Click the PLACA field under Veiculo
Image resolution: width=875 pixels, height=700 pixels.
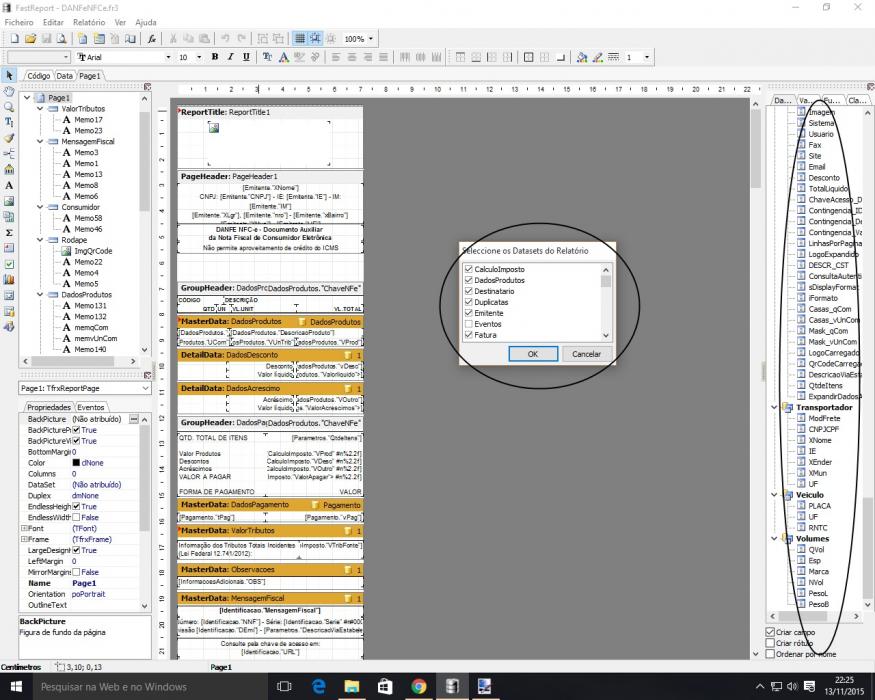point(819,506)
